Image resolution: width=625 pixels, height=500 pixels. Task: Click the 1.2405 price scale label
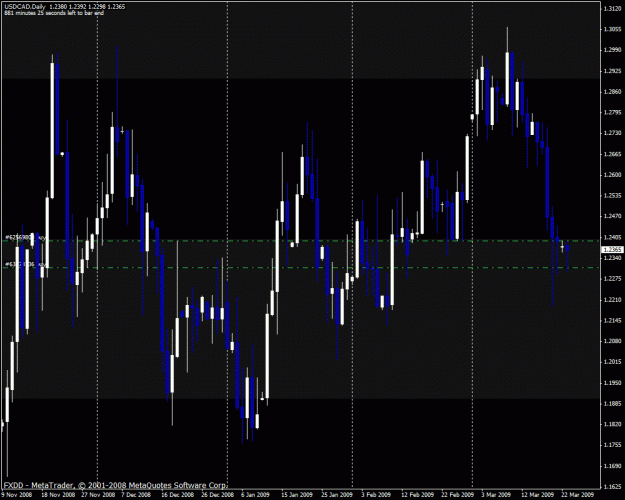click(x=613, y=237)
